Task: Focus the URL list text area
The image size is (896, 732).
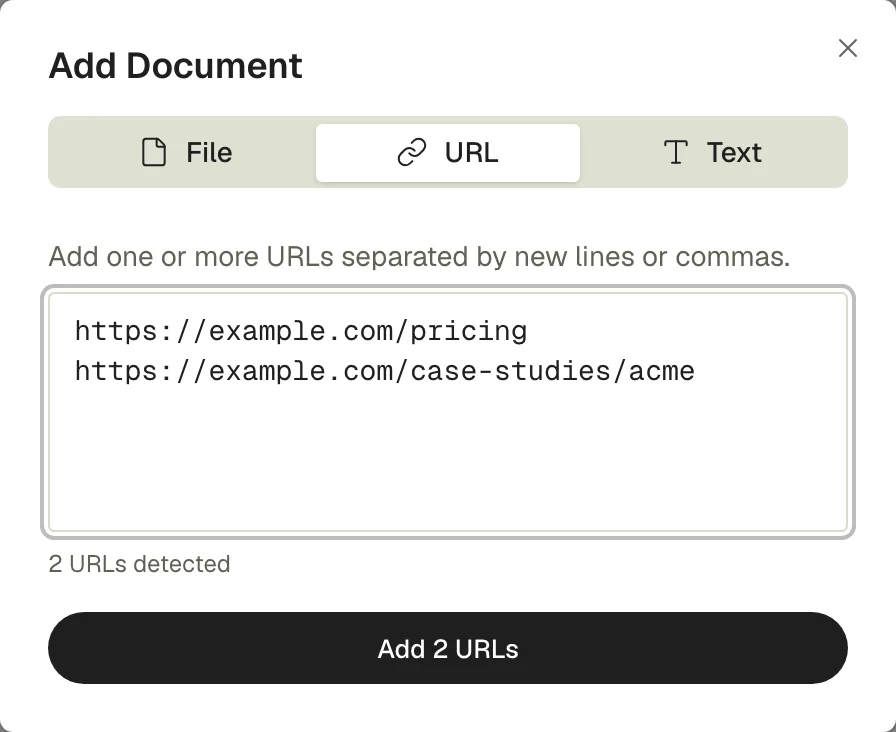Action: [448, 412]
